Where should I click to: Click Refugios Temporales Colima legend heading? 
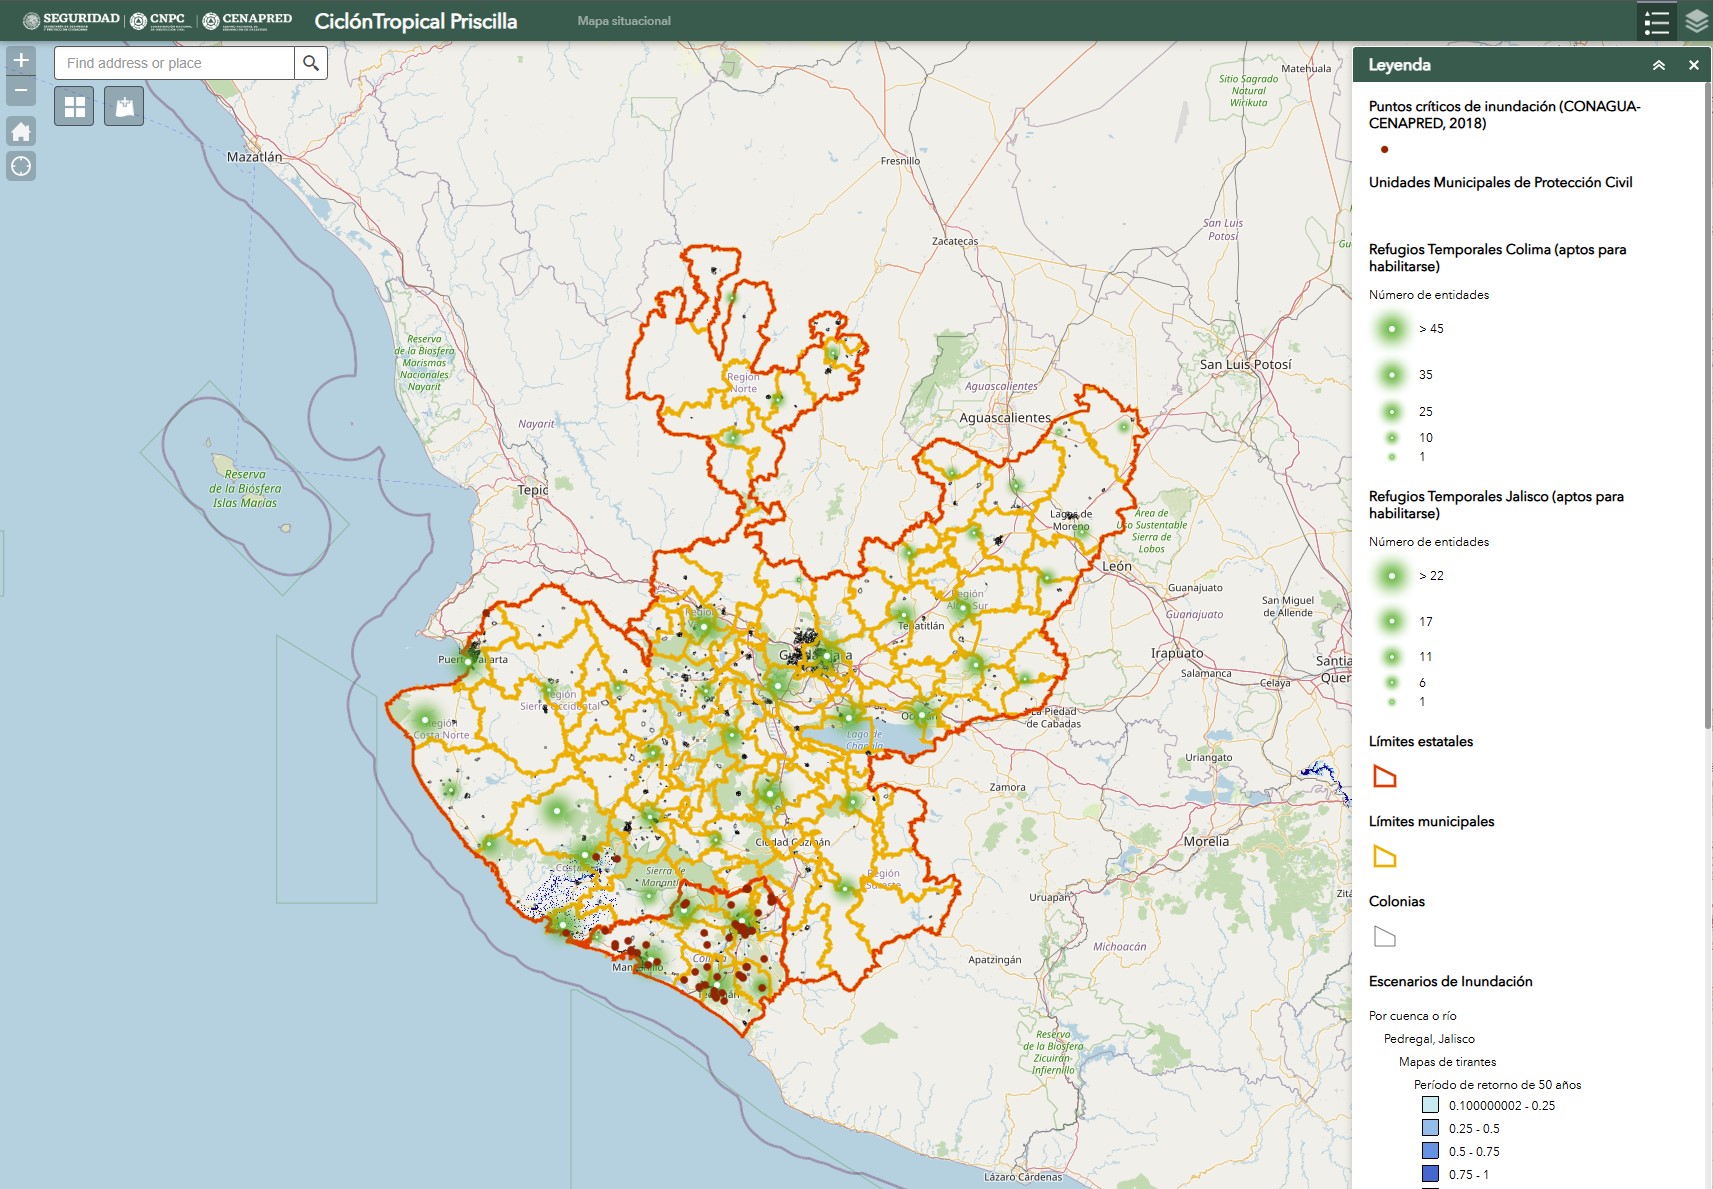(x=1497, y=257)
